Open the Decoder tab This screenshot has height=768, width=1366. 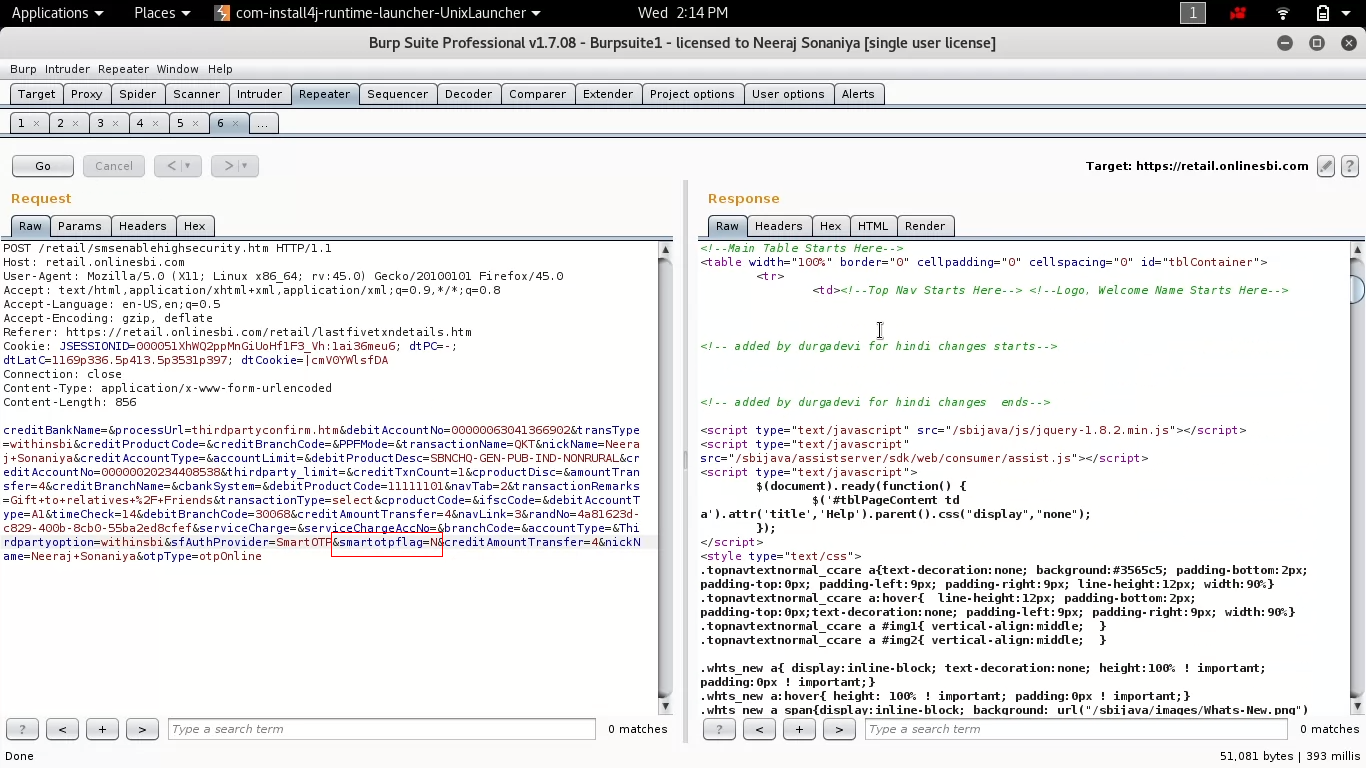[468, 94]
